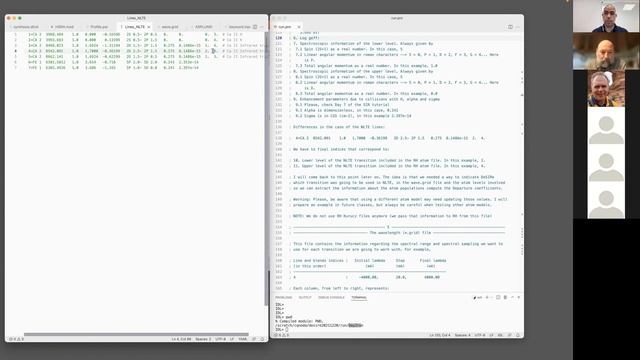Select second participant video thumbnail with bearded man

(606, 51)
